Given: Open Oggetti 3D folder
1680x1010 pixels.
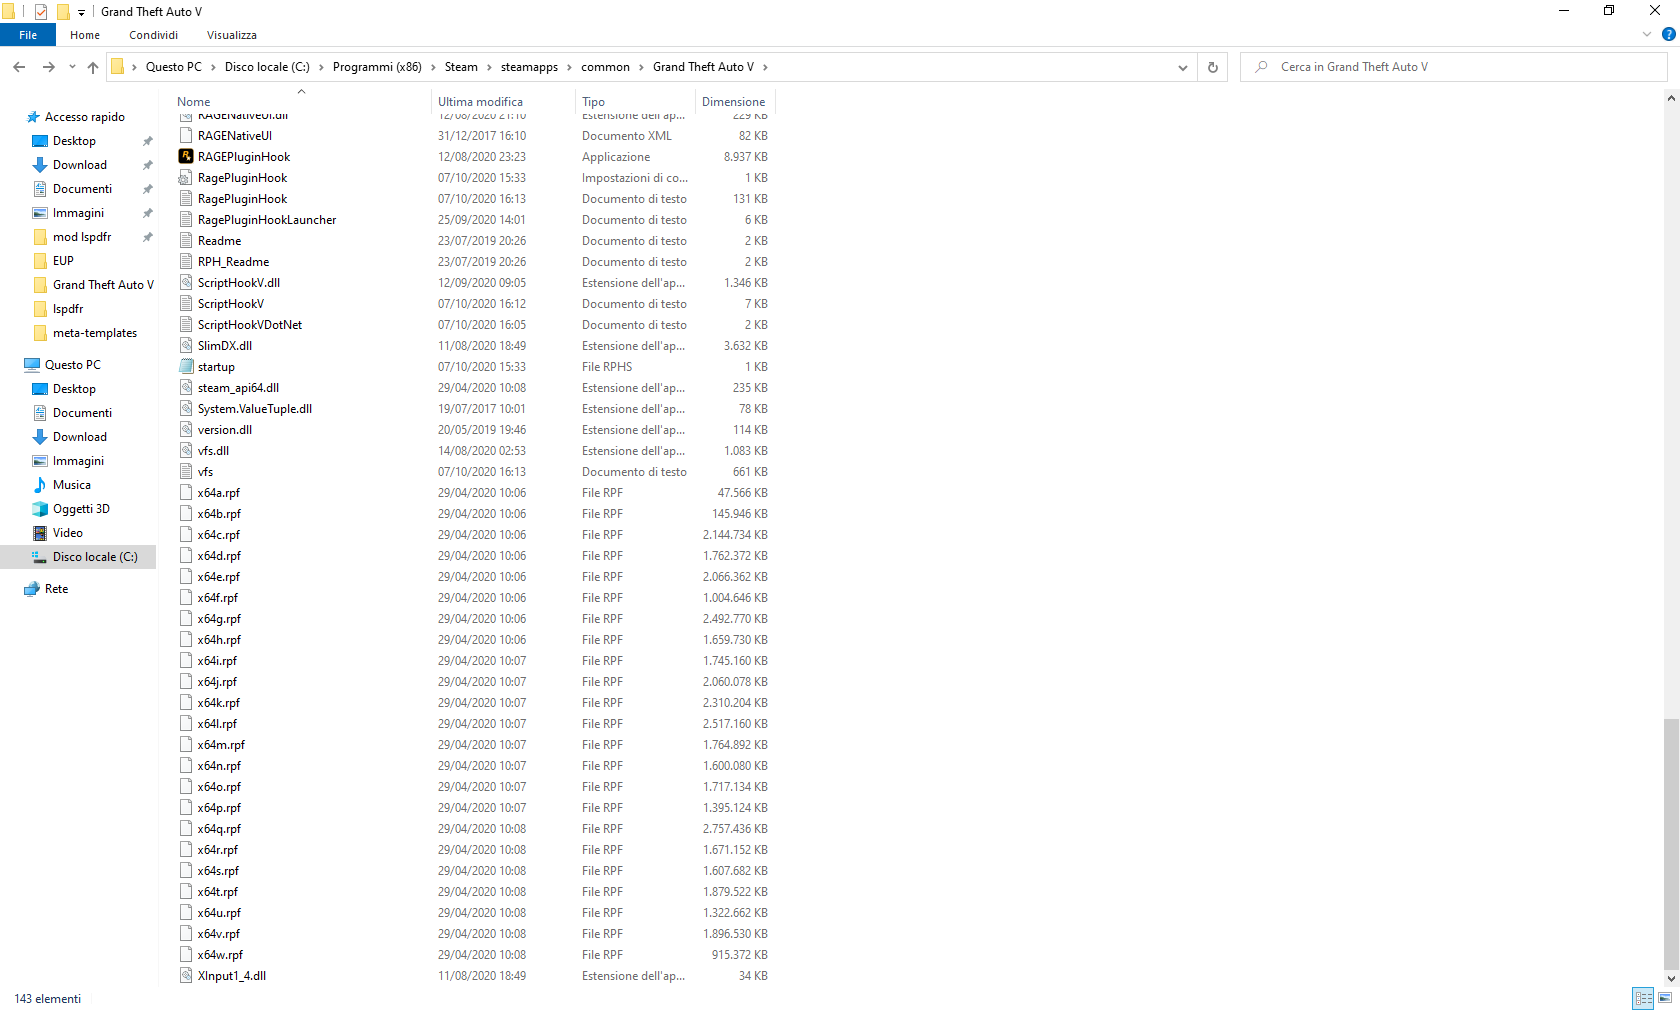Looking at the screenshot, I should tap(81, 509).
